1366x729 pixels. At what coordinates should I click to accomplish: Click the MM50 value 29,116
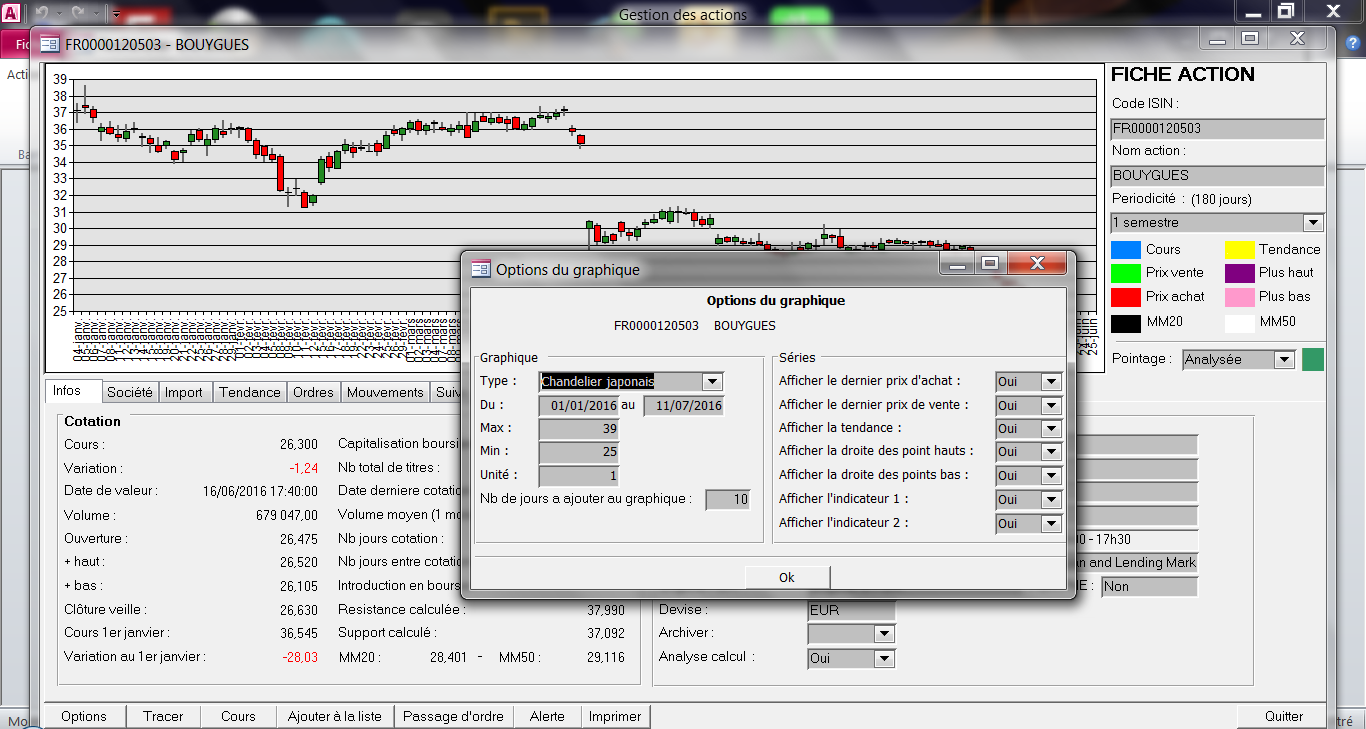608,658
